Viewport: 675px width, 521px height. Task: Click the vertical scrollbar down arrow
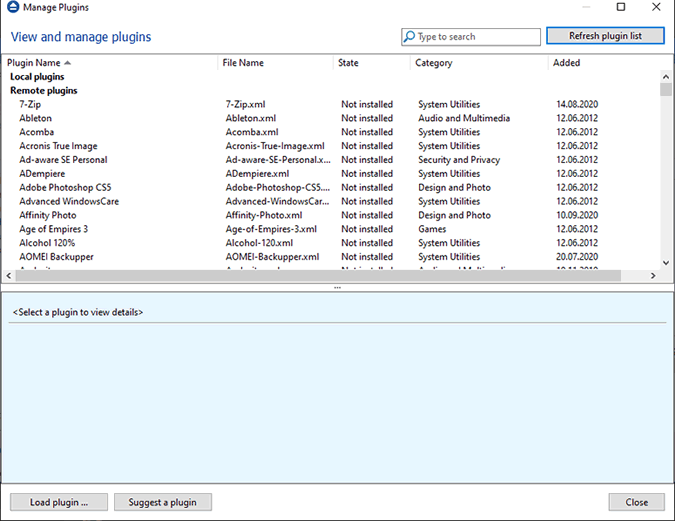tap(666, 262)
